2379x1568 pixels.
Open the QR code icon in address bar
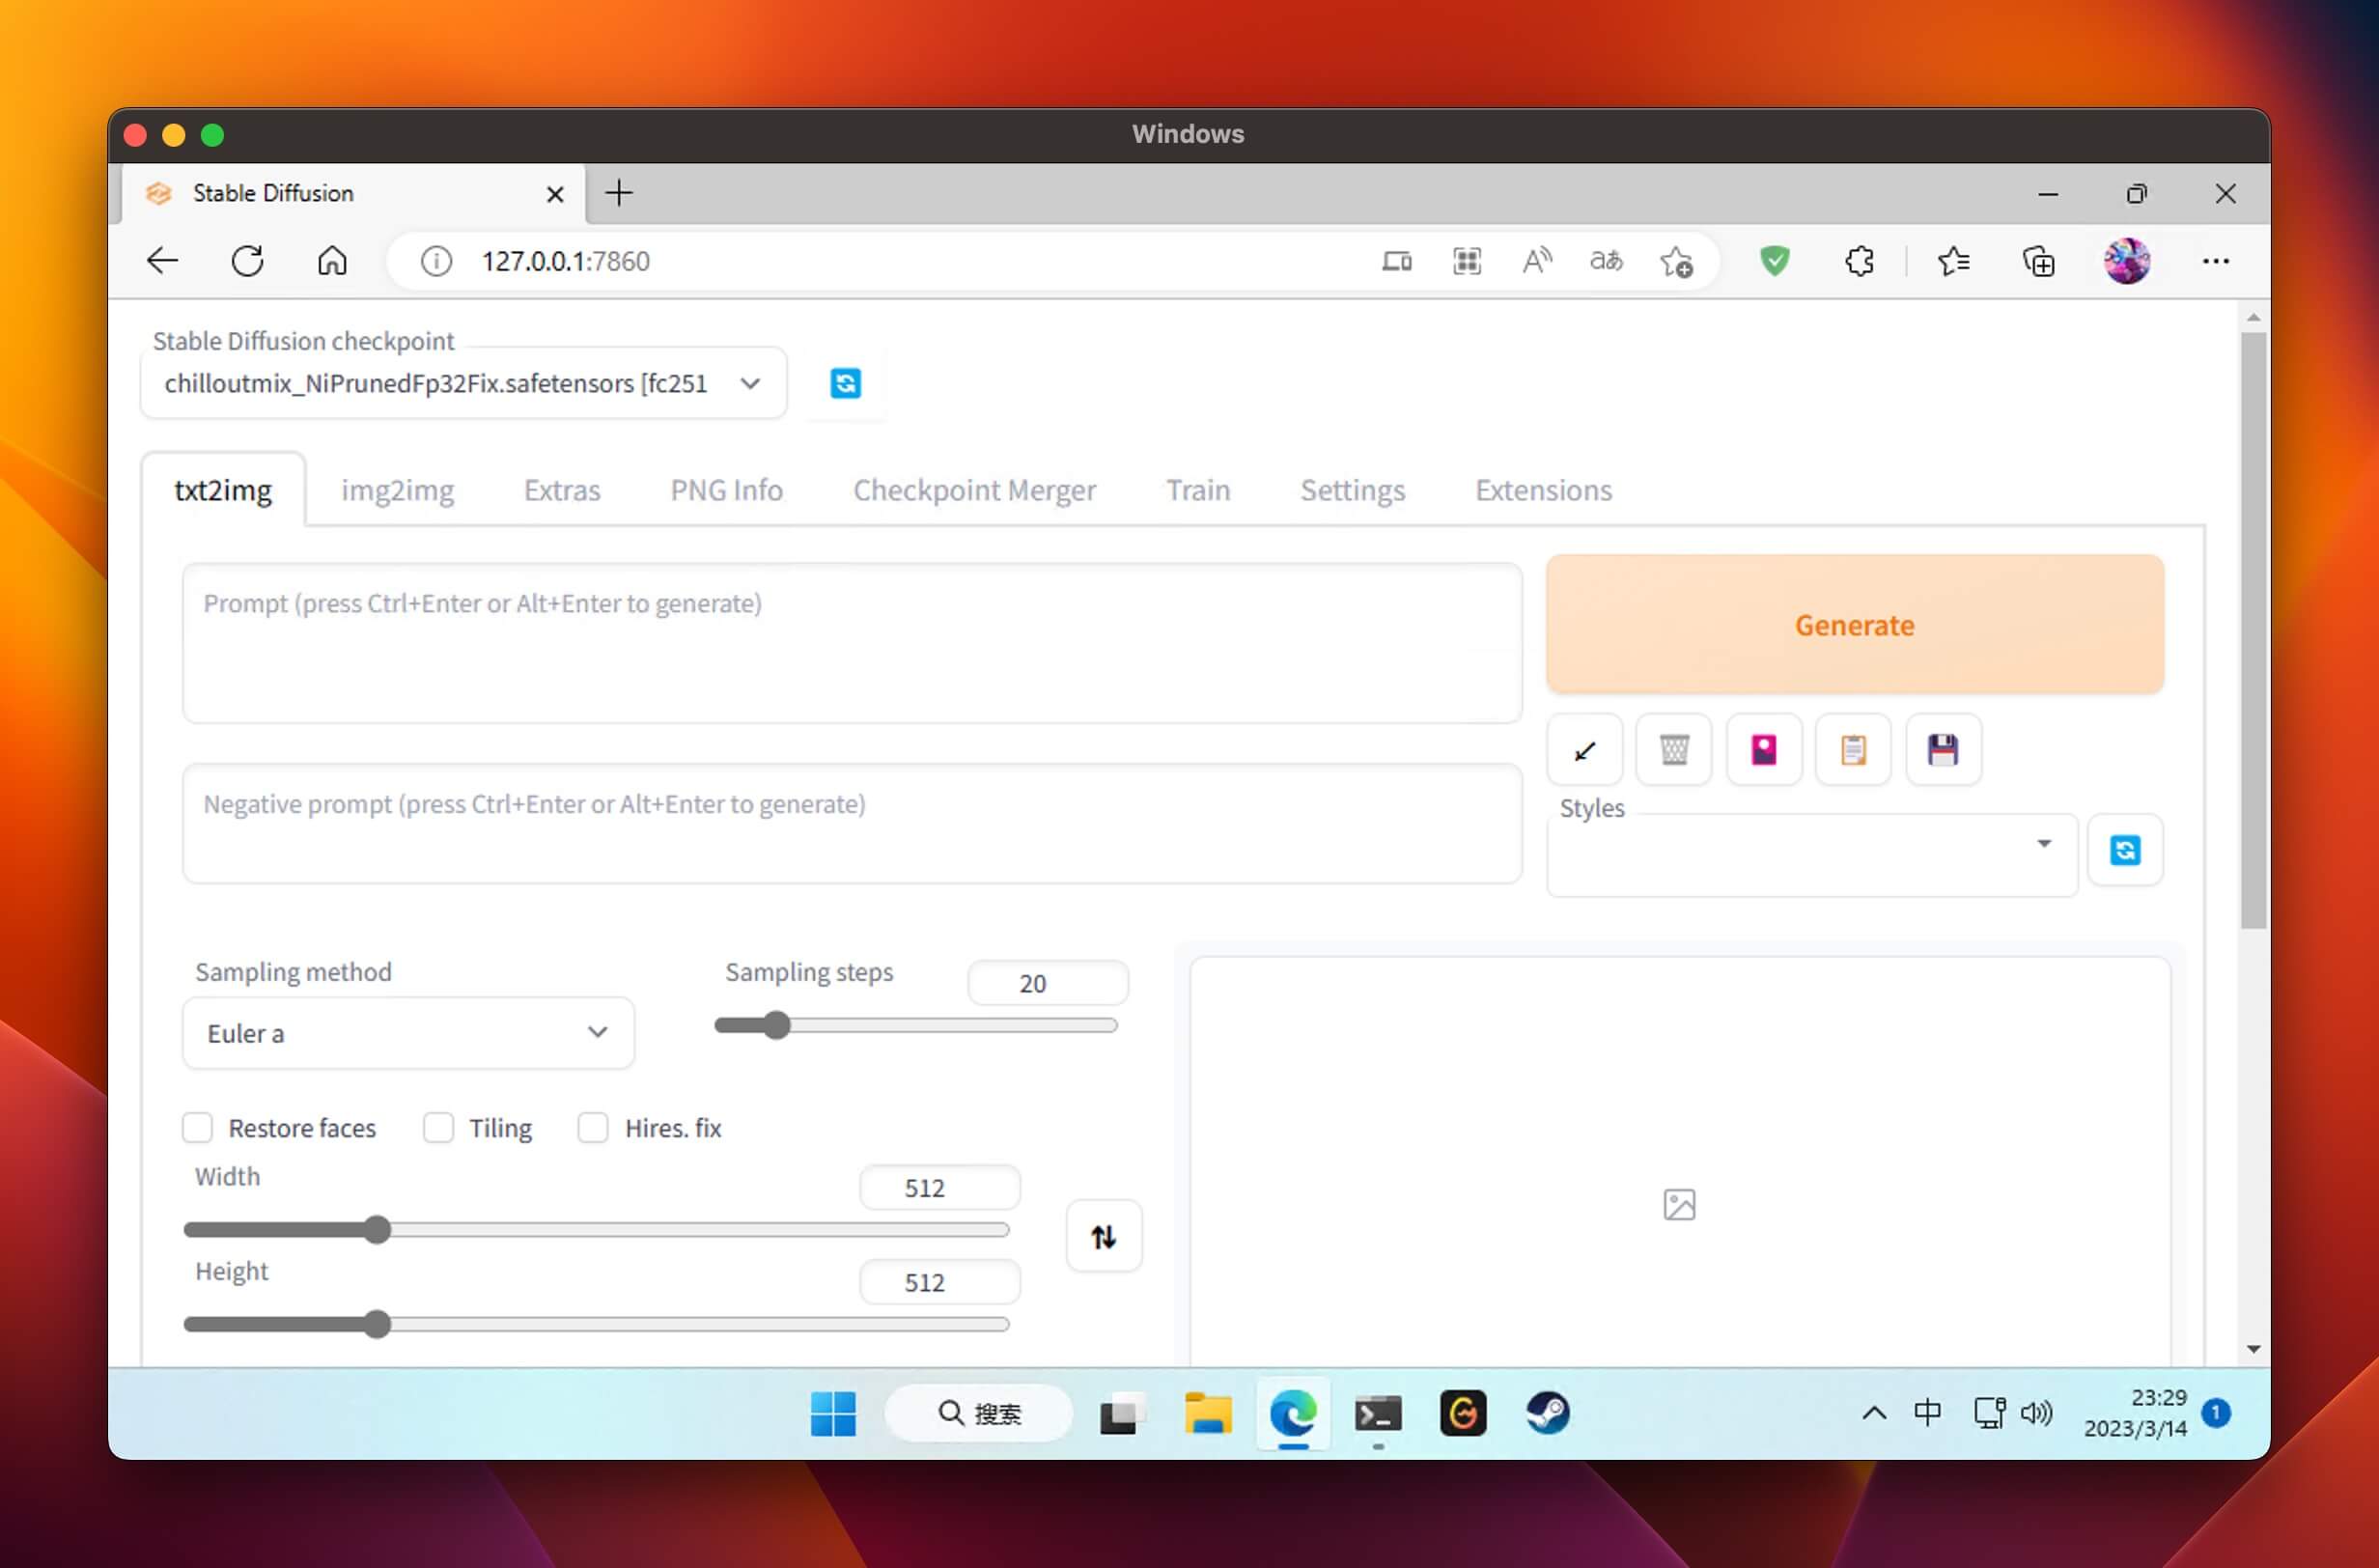[x=1467, y=261]
